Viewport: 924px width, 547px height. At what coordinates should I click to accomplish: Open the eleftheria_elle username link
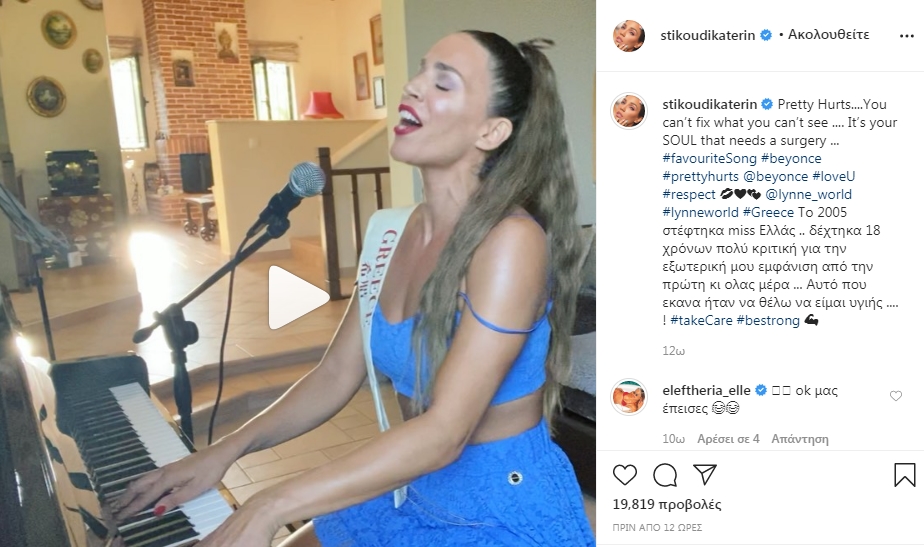706,390
